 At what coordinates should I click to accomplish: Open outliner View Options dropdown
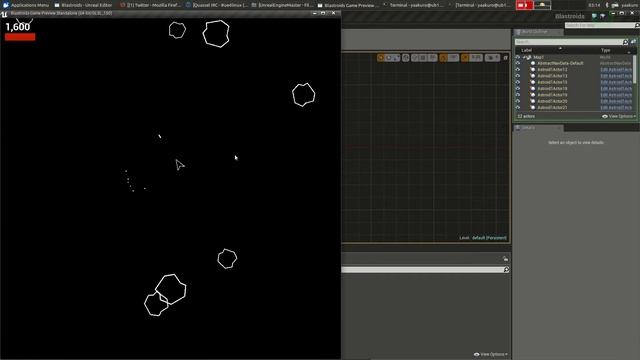(619, 116)
